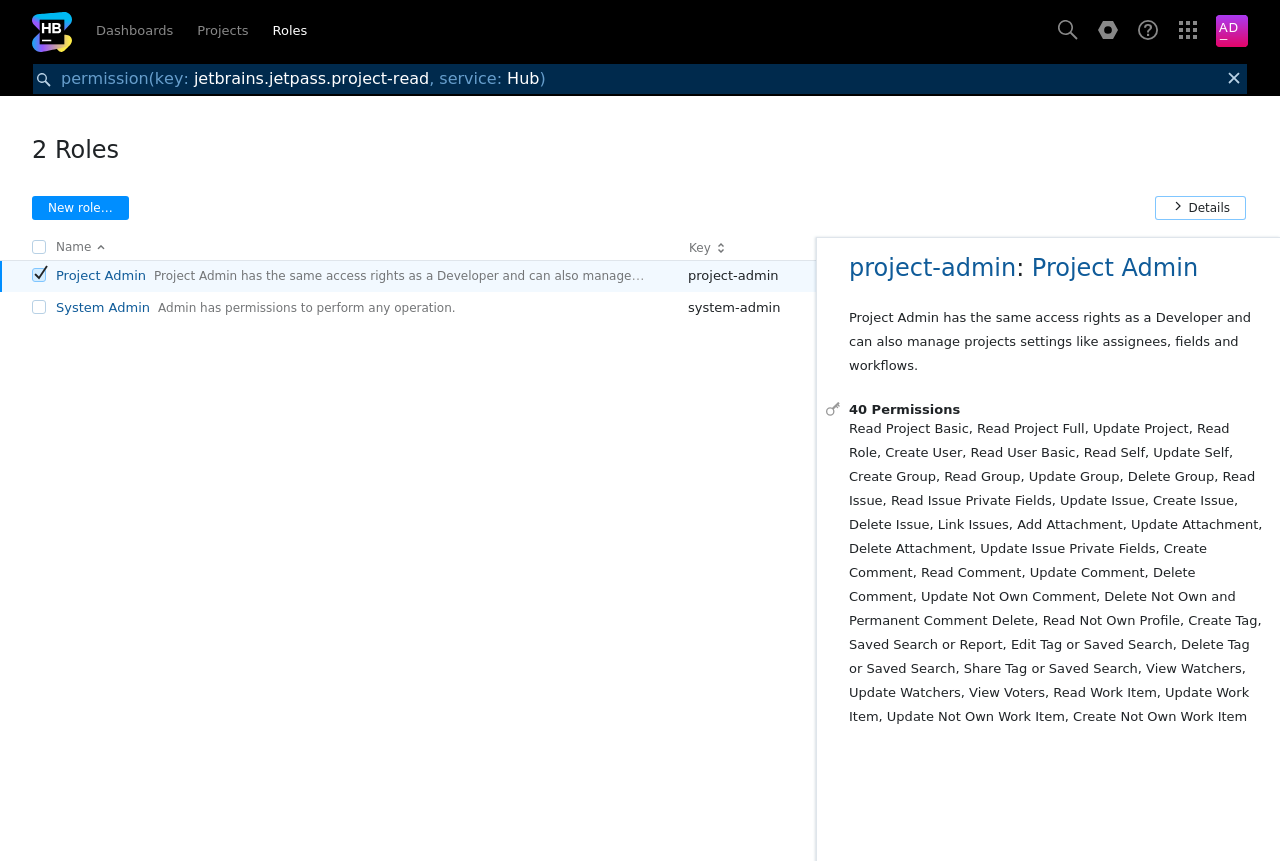Go to the Dashboards menu
The height and width of the screenshot is (861, 1280).
tap(134, 31)
